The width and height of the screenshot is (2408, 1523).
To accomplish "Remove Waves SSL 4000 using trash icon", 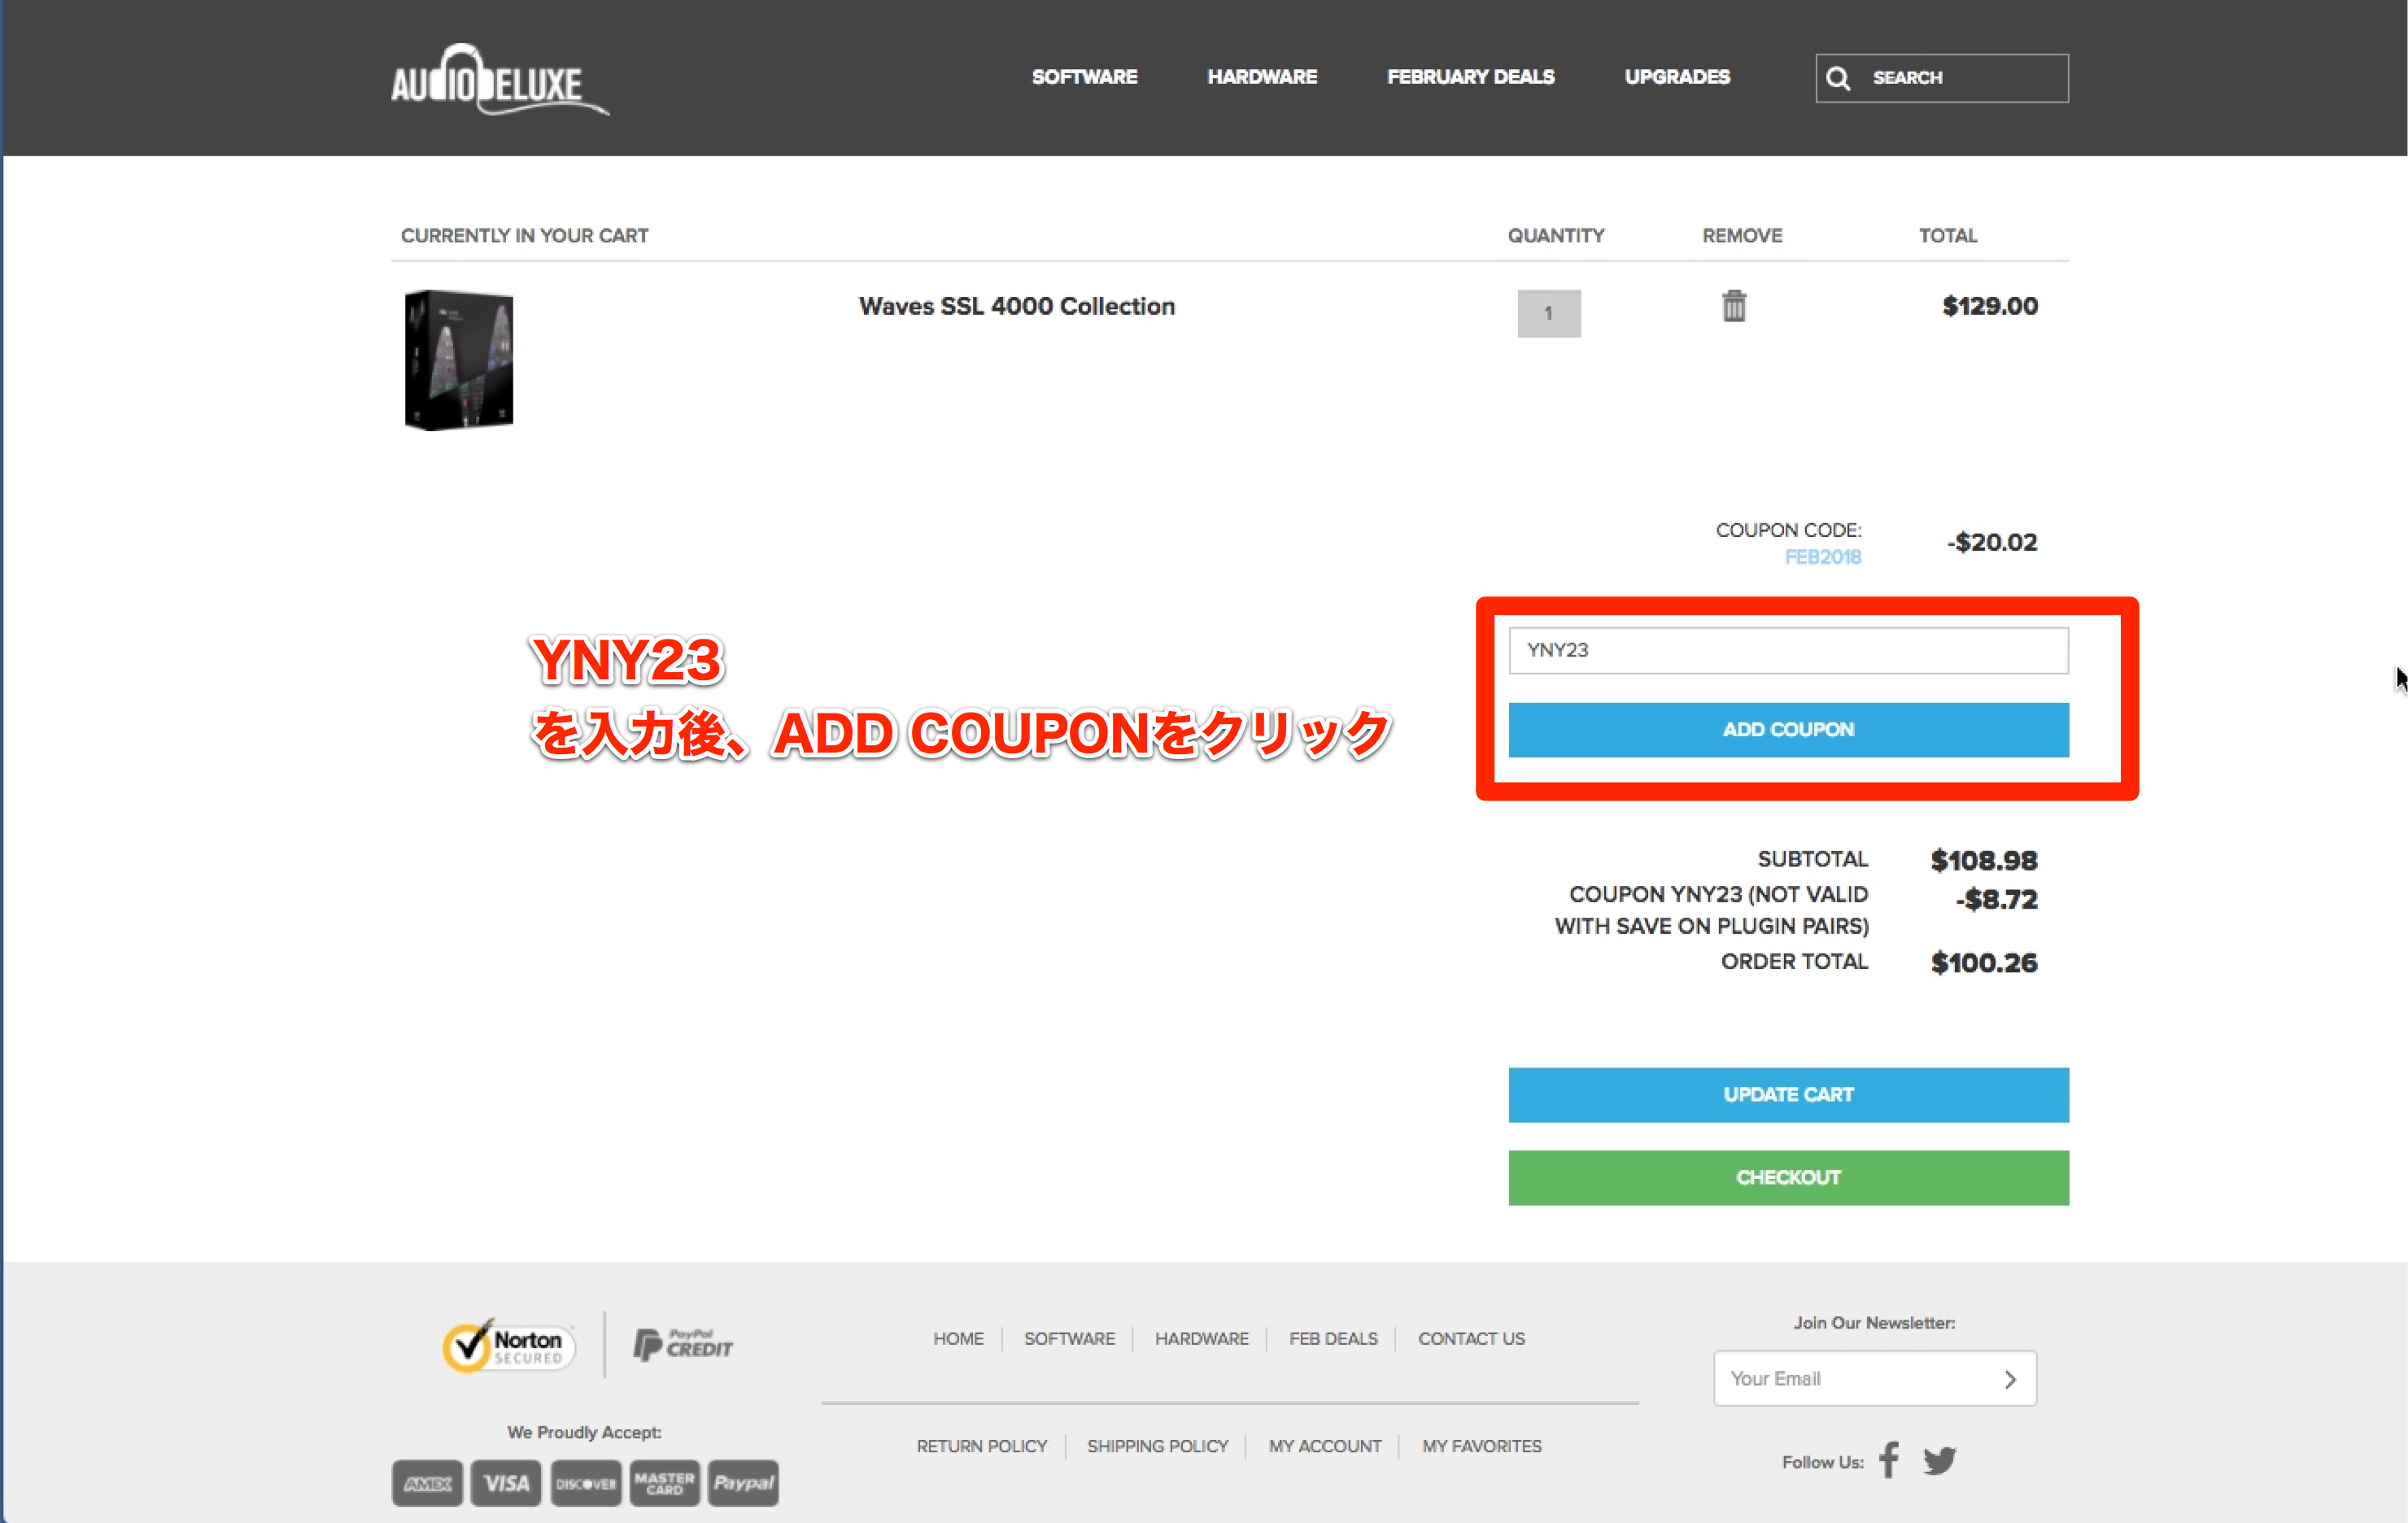I will tap(1734, 306).
